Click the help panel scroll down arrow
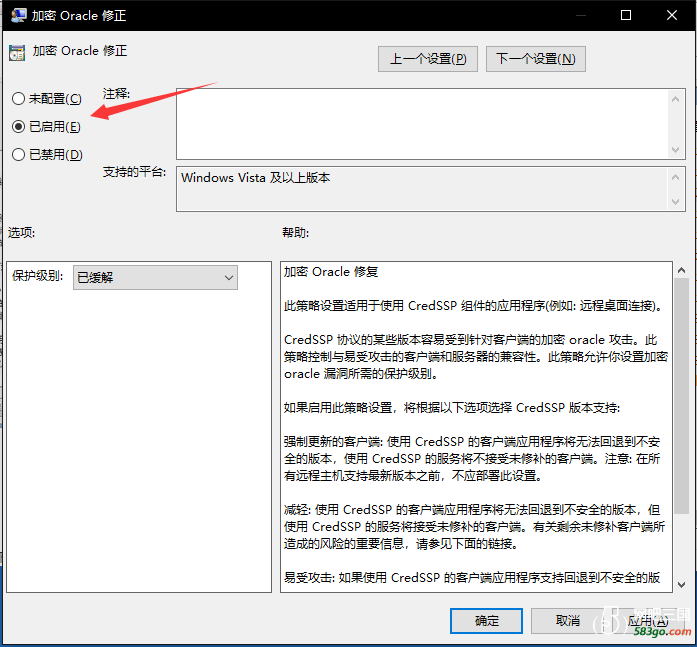 pos(681,585)
